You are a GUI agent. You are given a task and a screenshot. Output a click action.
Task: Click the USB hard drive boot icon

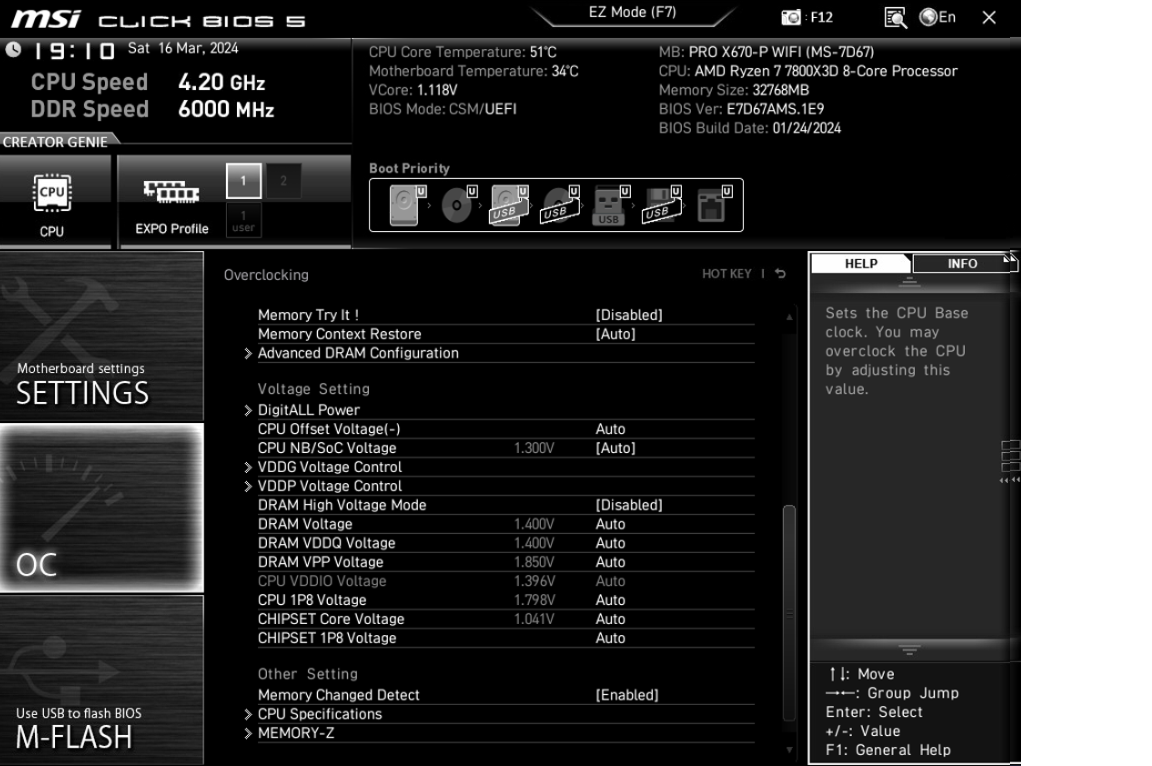point(509,205)
